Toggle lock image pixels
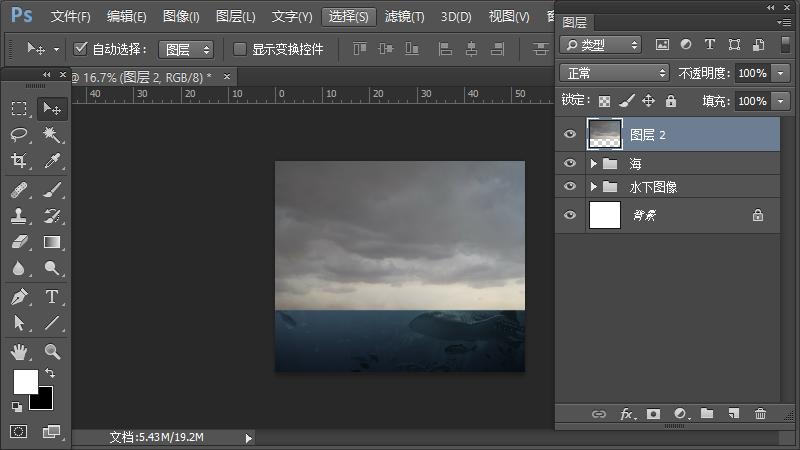 click(627, 101)
